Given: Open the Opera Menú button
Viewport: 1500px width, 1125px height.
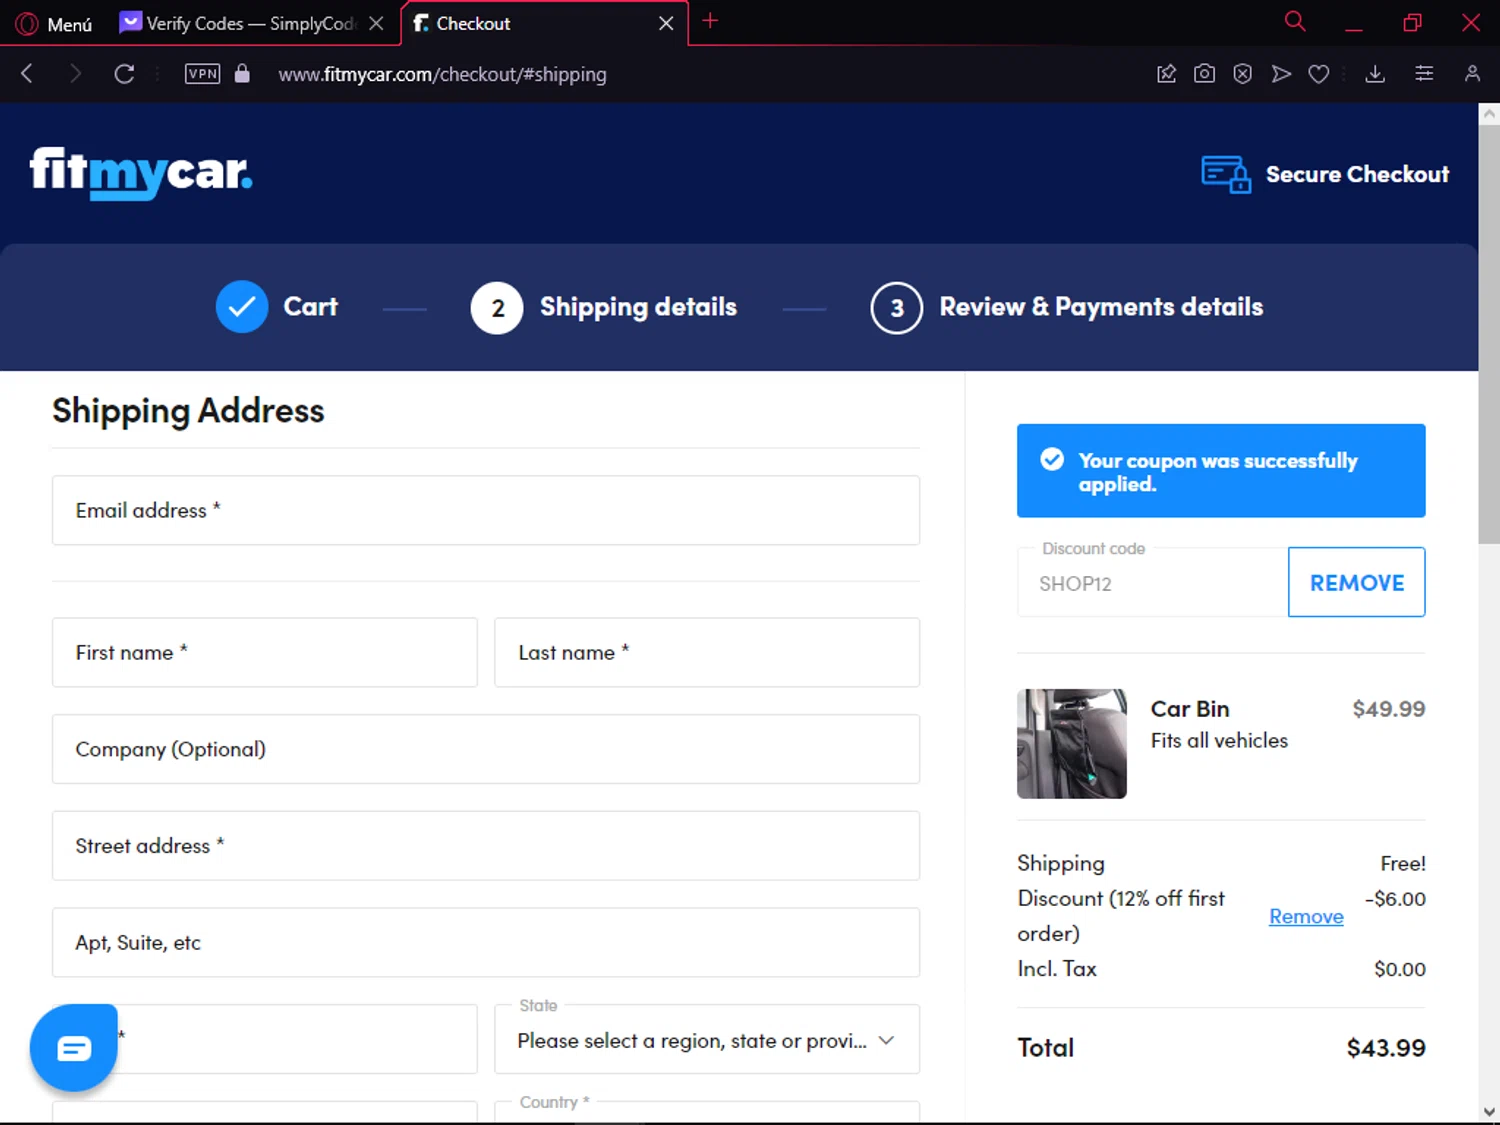Looking at the screenshot, I should 54,24.
